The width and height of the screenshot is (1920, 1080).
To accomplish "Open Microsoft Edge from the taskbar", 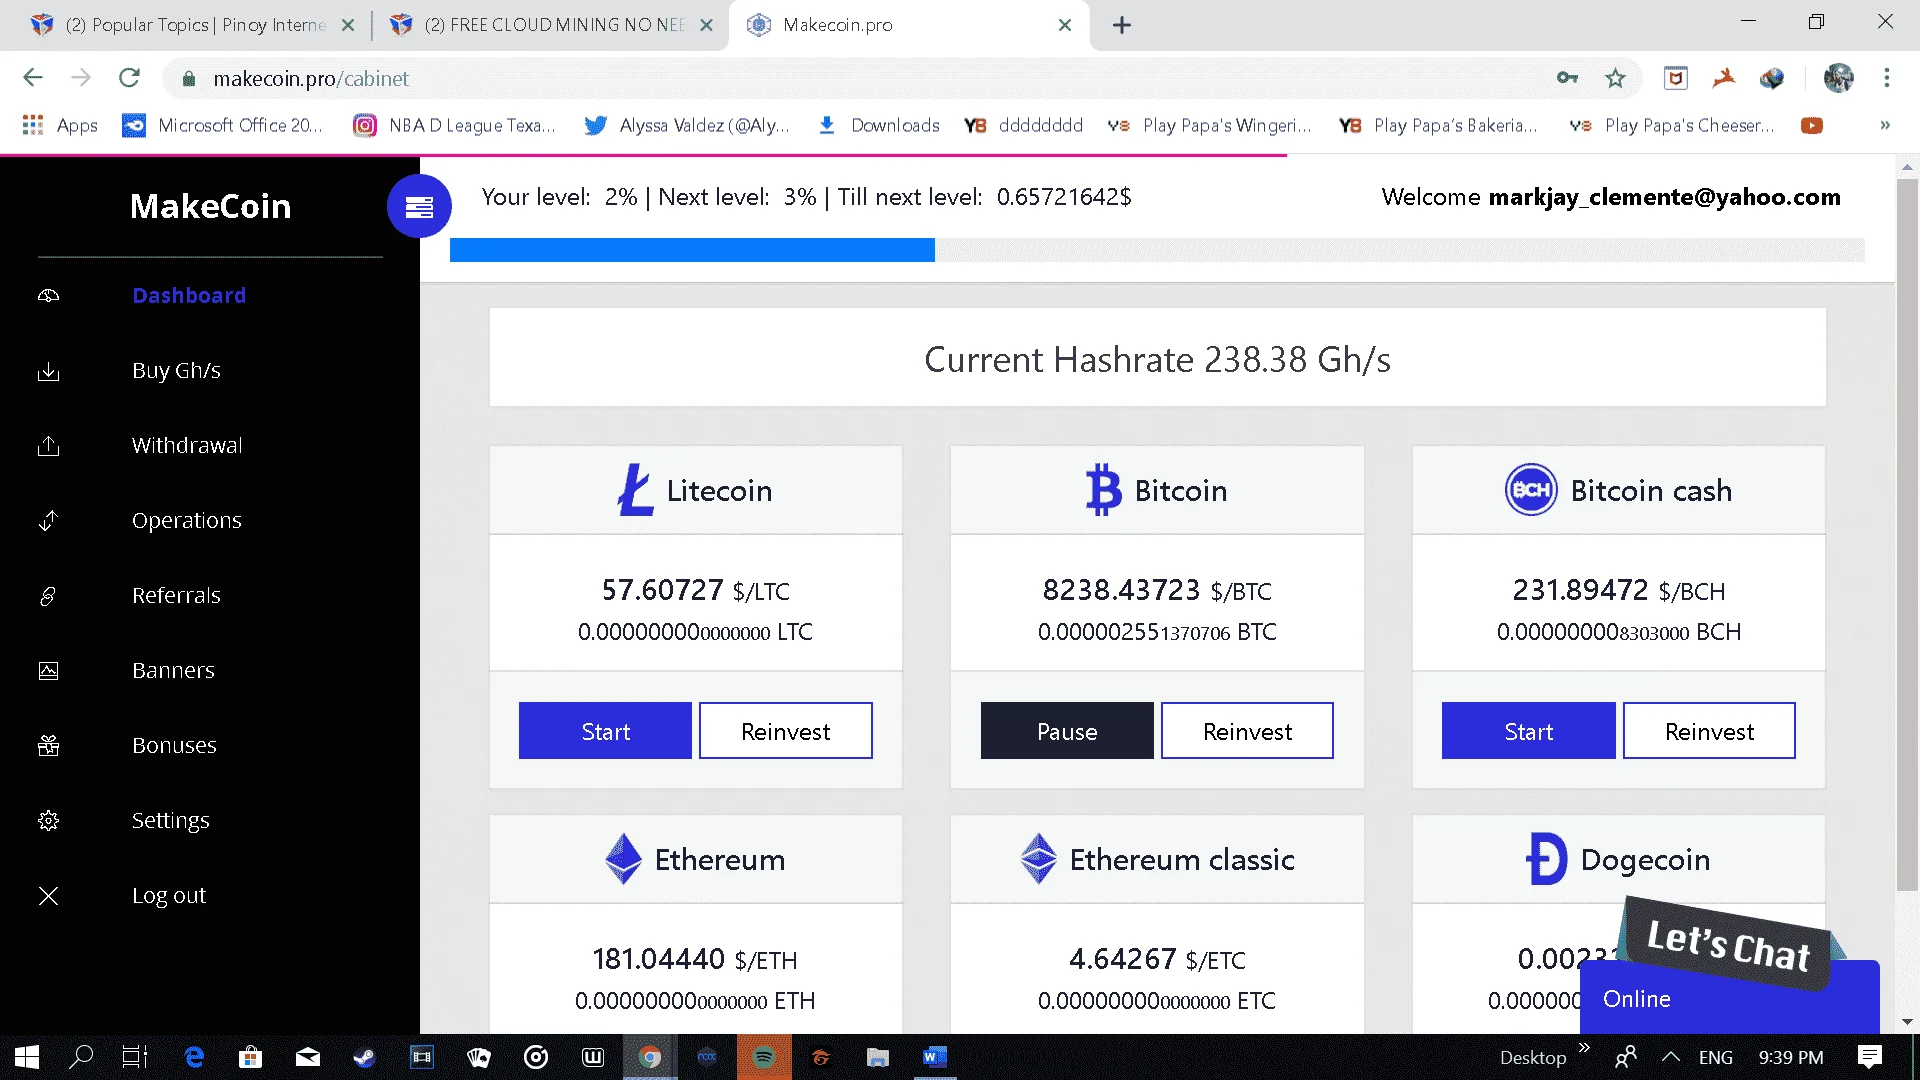I will click(194, 1057).
